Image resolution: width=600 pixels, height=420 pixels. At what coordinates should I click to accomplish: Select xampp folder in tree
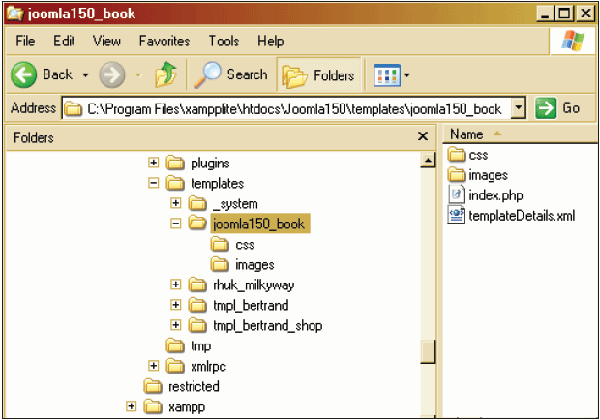[187, 407]
